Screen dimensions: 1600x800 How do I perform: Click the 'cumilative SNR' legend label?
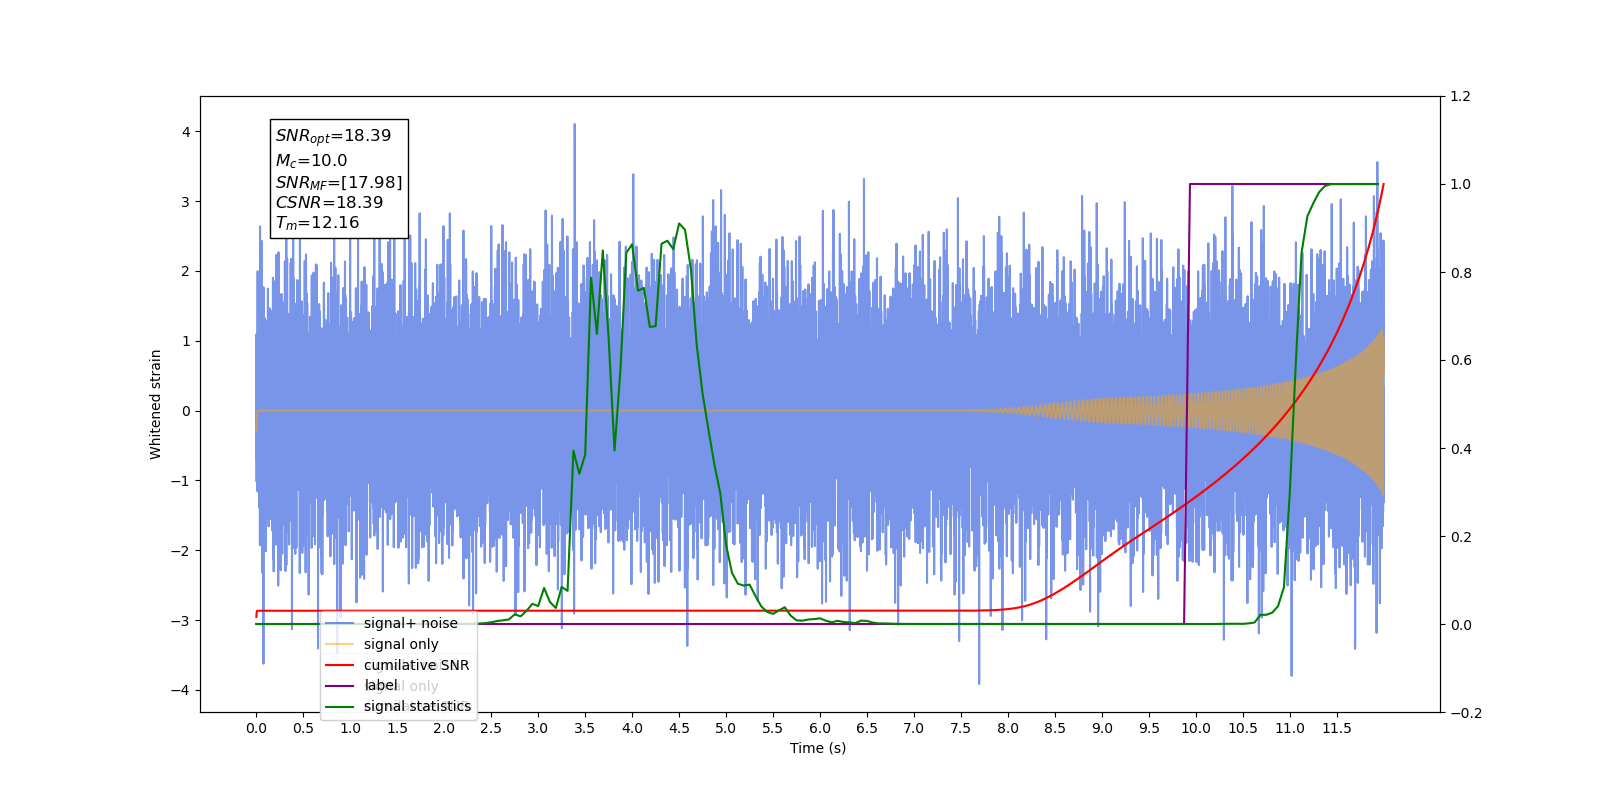point(416,665)
